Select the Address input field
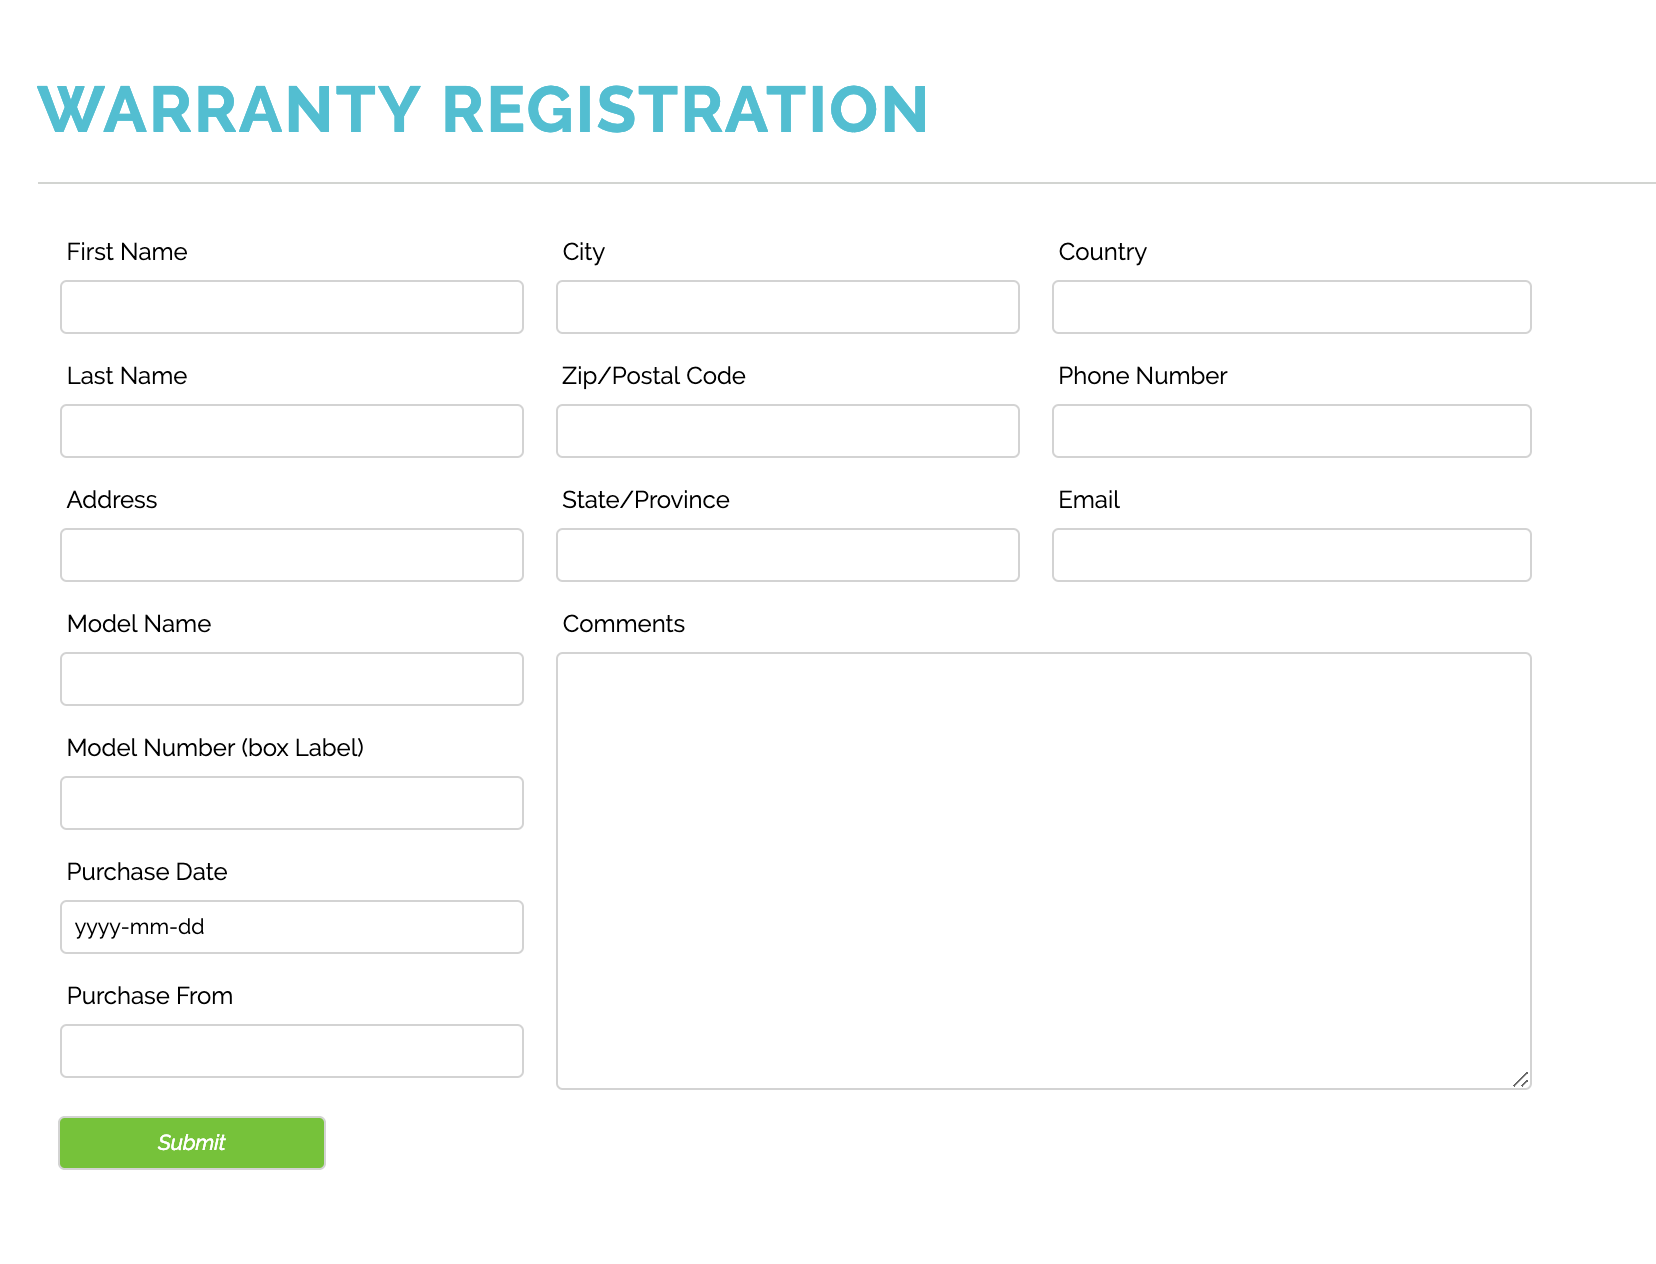1656x1264 pixels. (291, 555)
